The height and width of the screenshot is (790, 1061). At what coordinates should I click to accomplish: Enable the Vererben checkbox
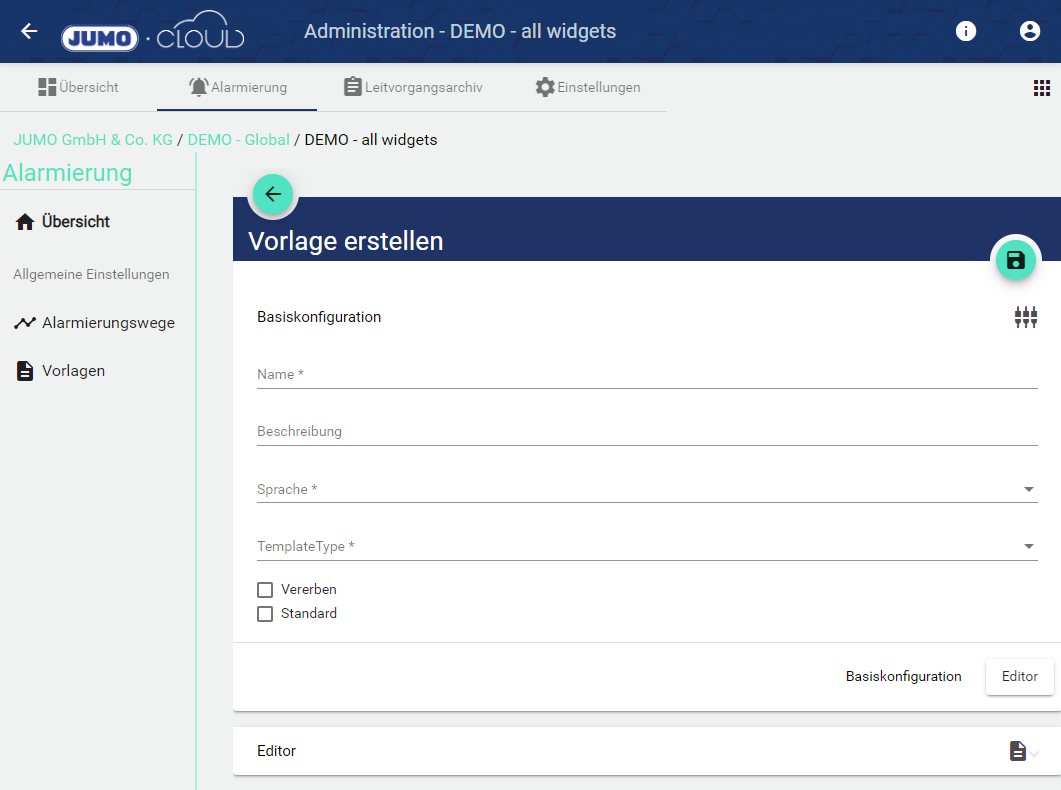tap(265, 590)
